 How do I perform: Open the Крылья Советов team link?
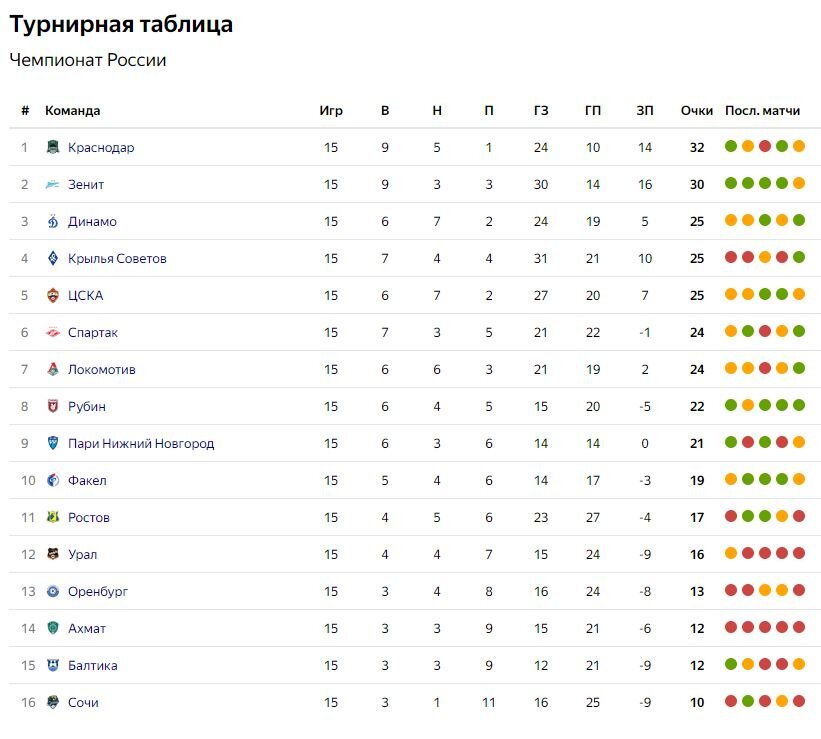(x=117, y=259)
